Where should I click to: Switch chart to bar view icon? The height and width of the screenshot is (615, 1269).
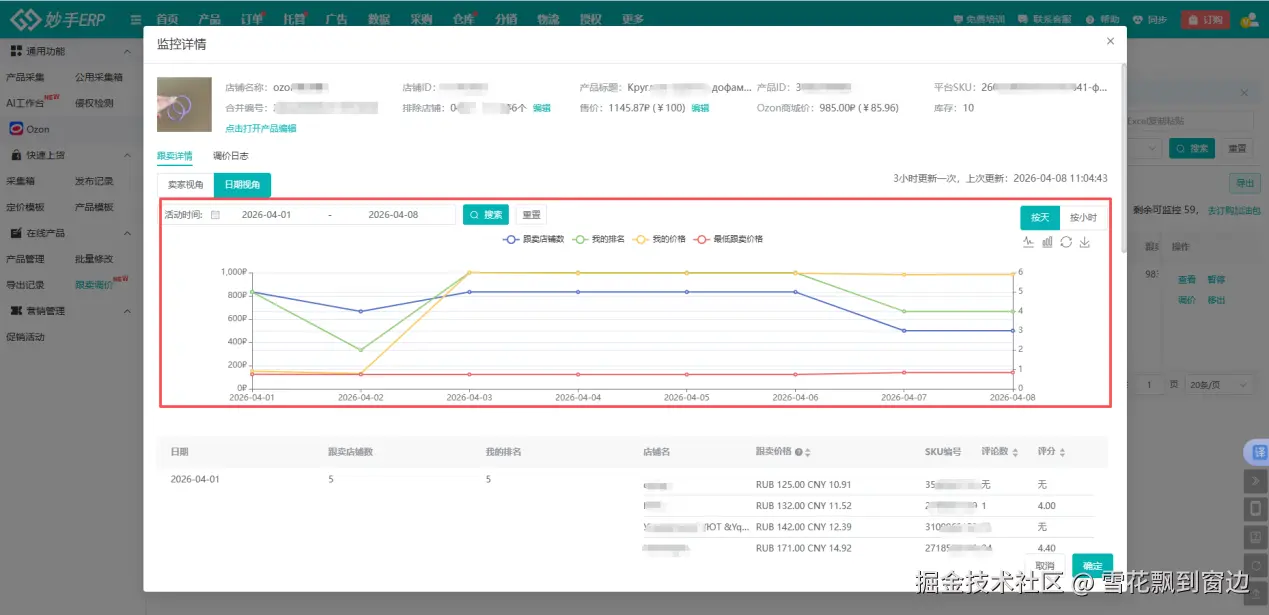(x=1047, y=241)
